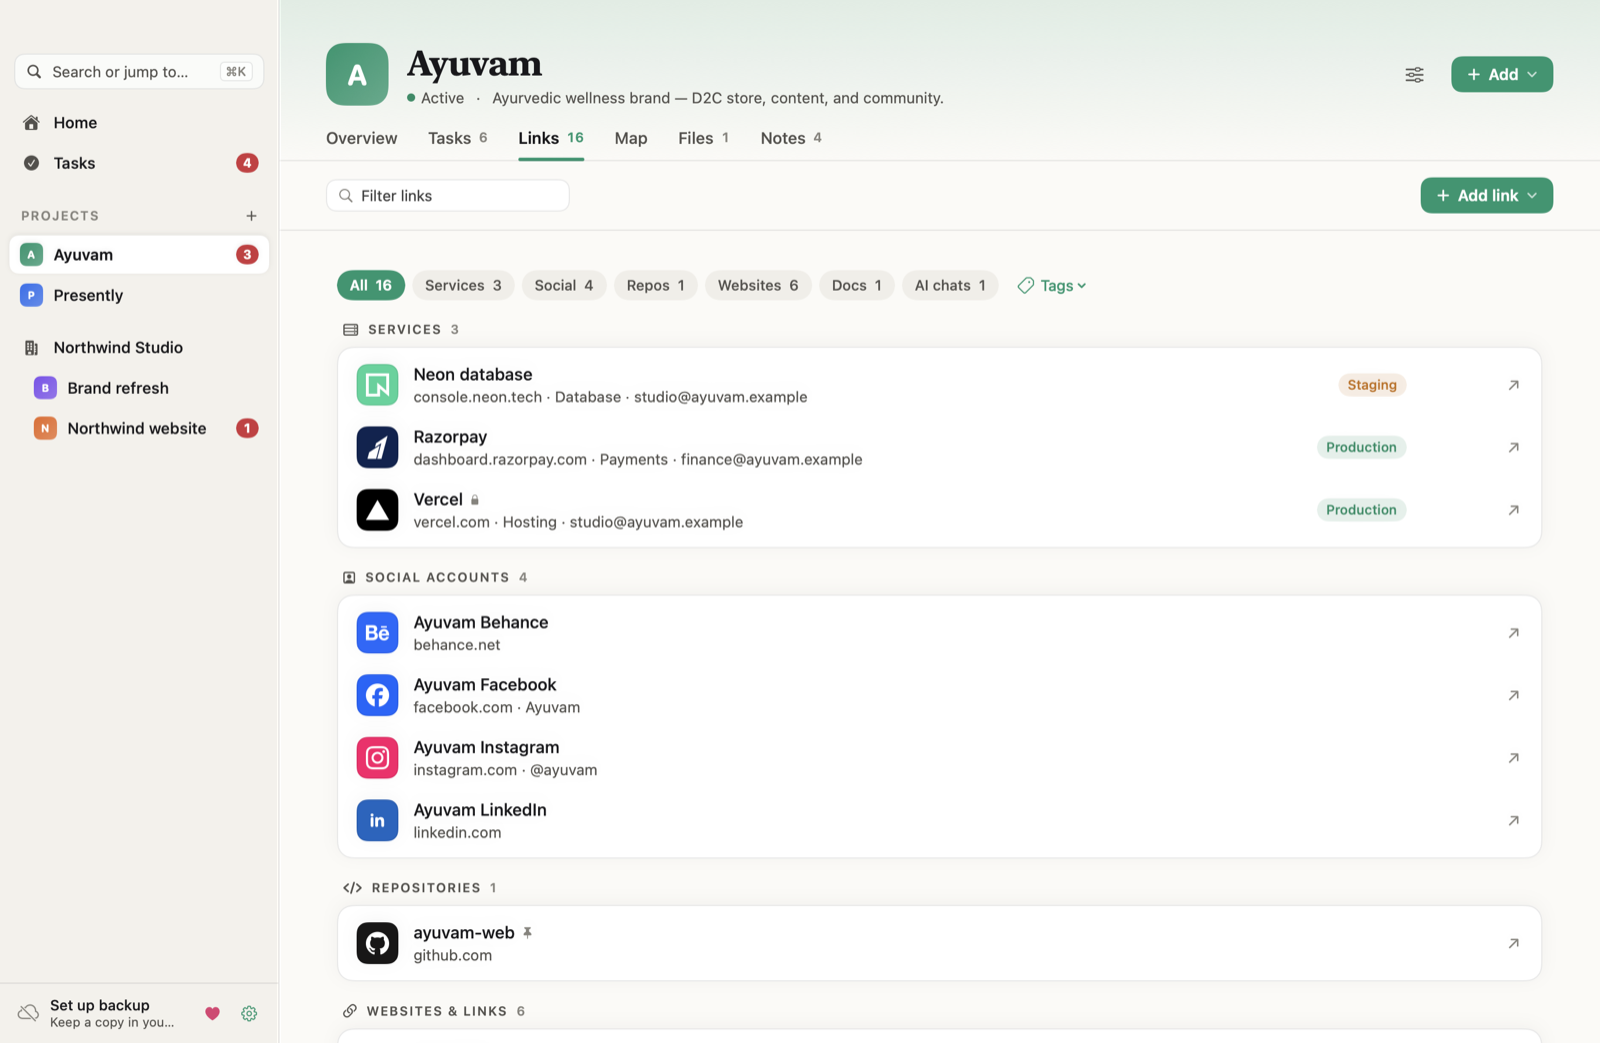Click the heart icon in the sidebar footer
The height and width of the screenshot is (1043, 1600).
tap(212, 1013)
